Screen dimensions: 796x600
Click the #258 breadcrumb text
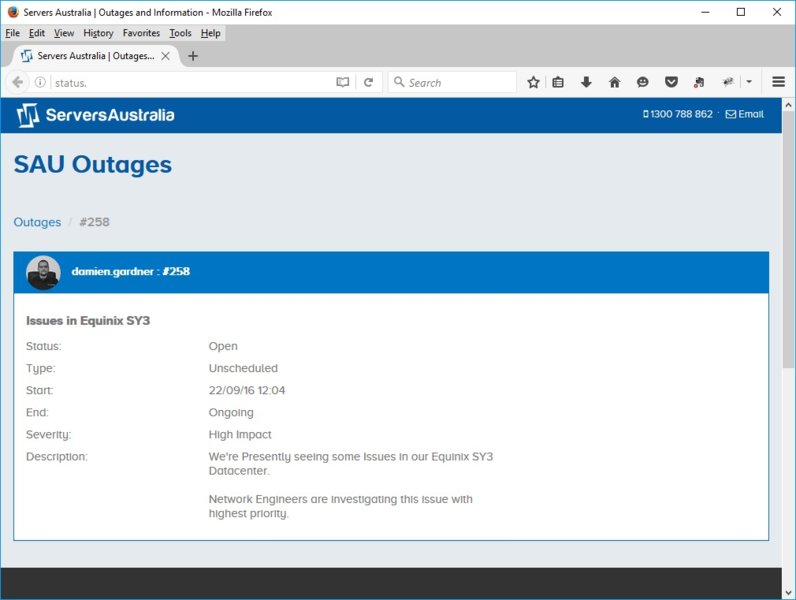[x=94, y=222]
